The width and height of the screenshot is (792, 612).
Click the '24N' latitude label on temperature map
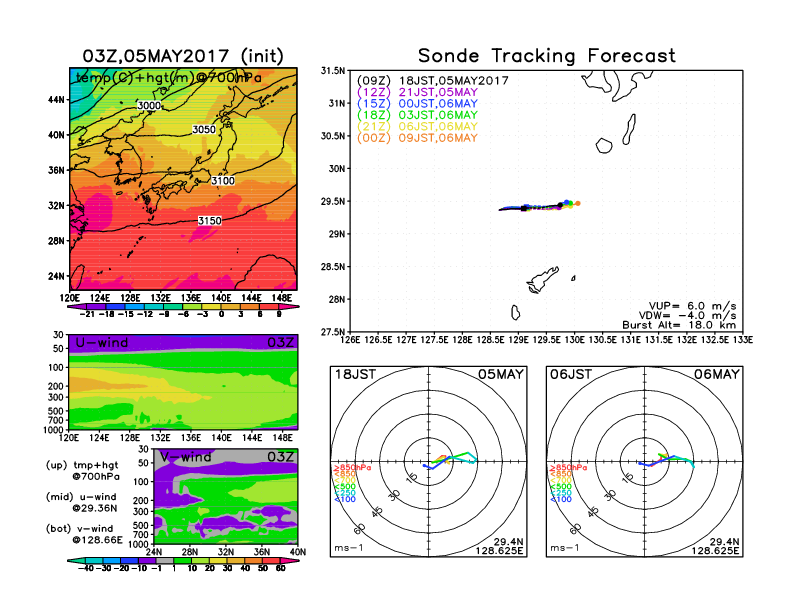coord(57,276)
